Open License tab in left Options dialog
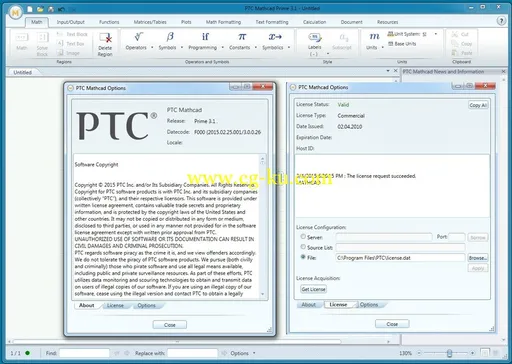 point(115,306)
